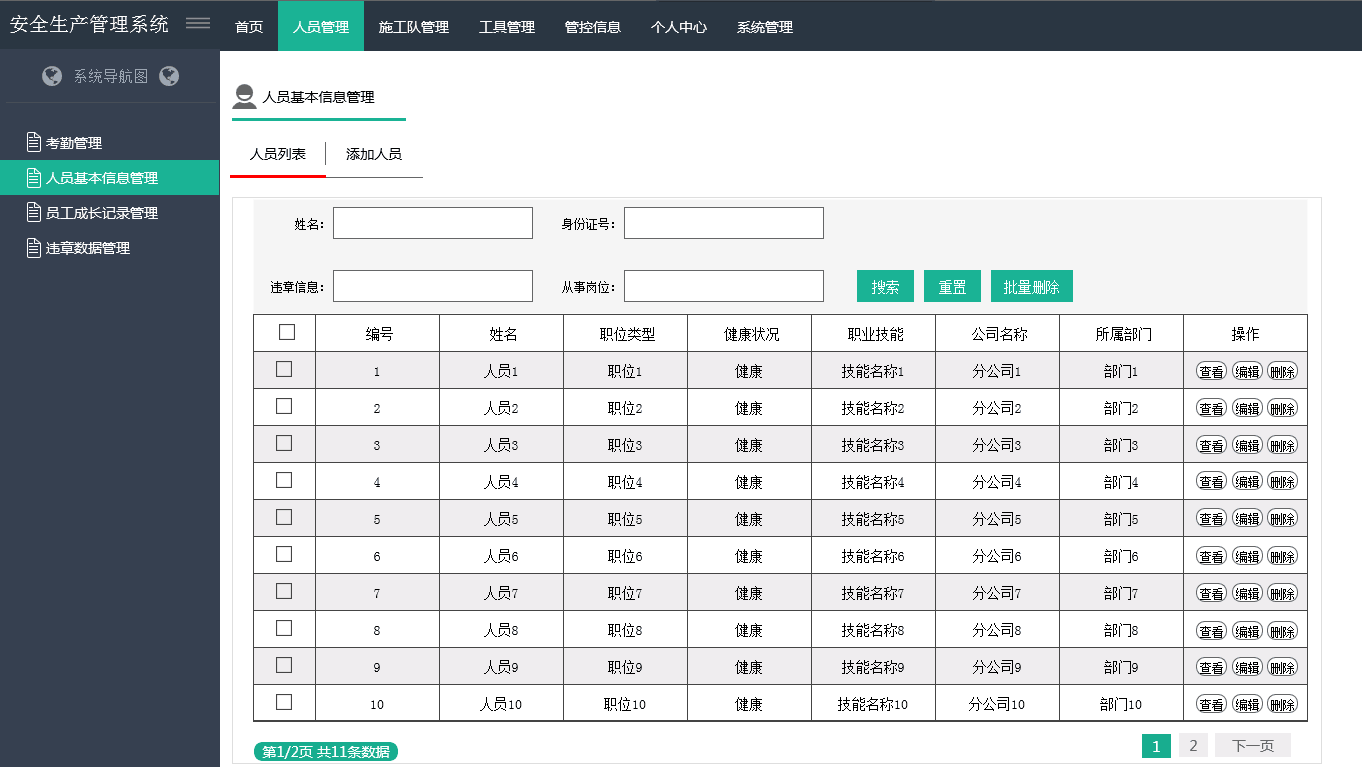Click the 分公司8 cell

(x=997, y=630)
